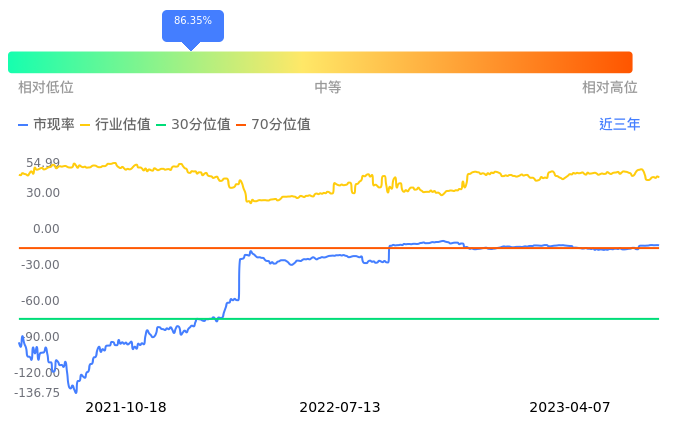Screen dimensions: 686x442
Task: Select the 2022-07-13 date axis label
Action: [340, 408]
